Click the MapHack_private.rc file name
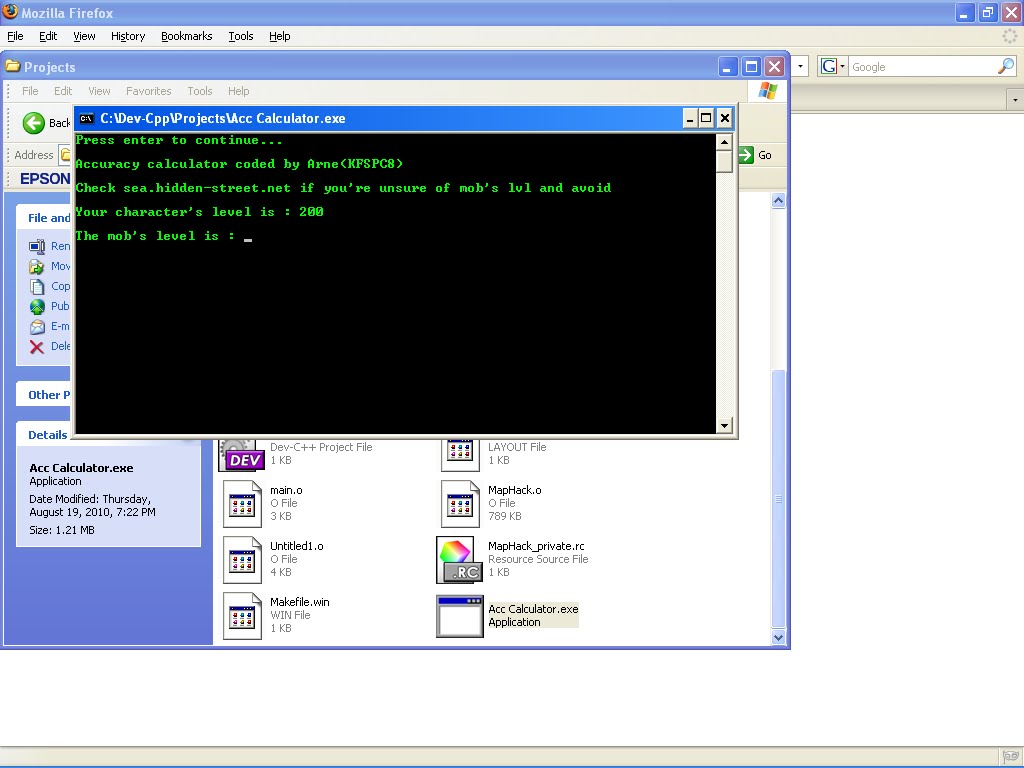Image resolution: width=1024 pixels, height=768 pixels. point(536,546)
